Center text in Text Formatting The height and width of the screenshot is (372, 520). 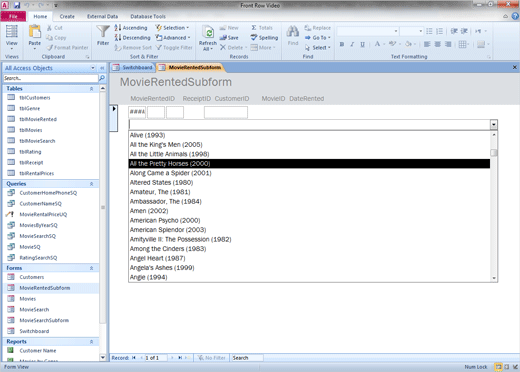click(x=438, y=44)
